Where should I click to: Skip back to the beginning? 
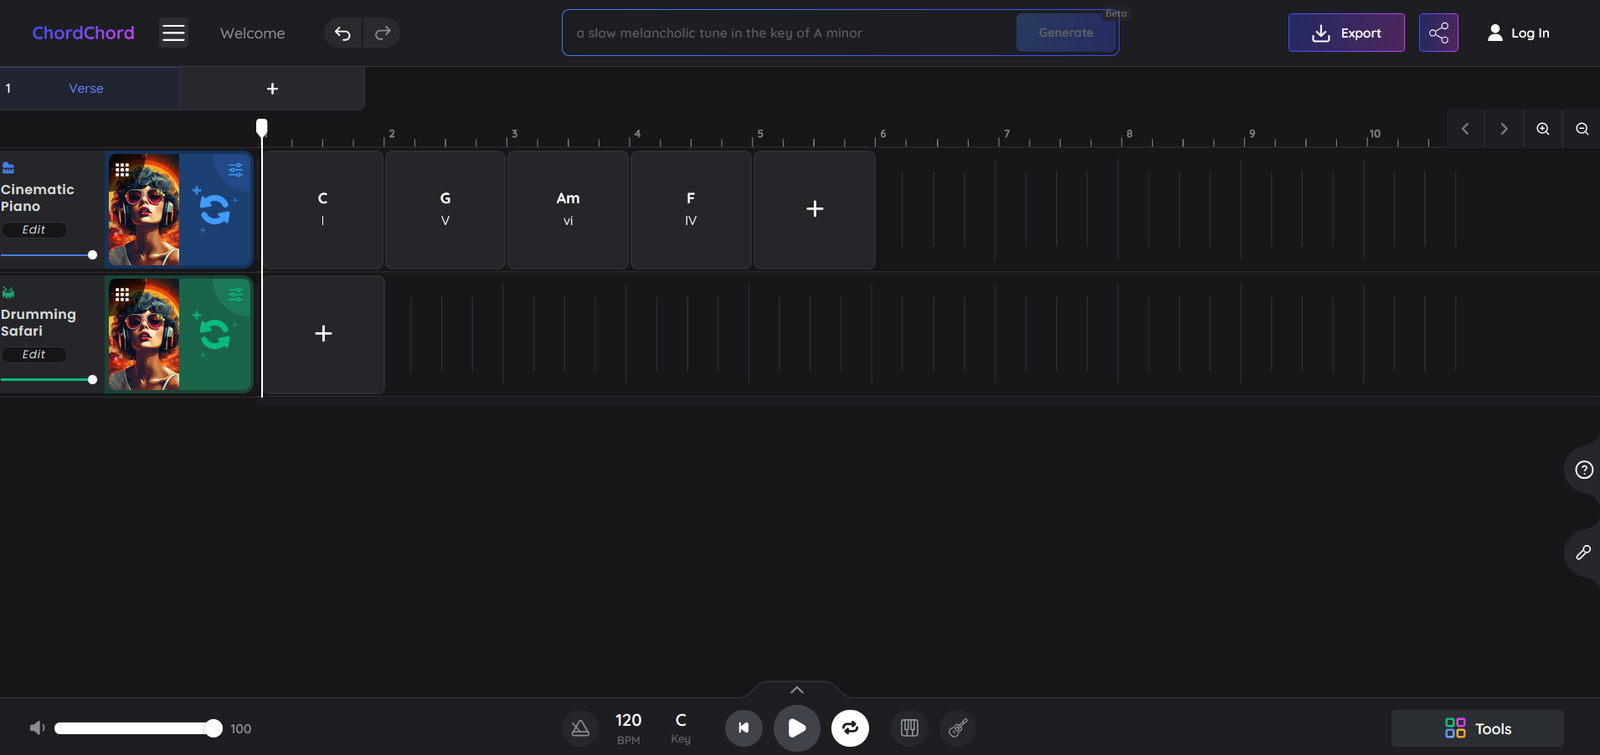743,728
